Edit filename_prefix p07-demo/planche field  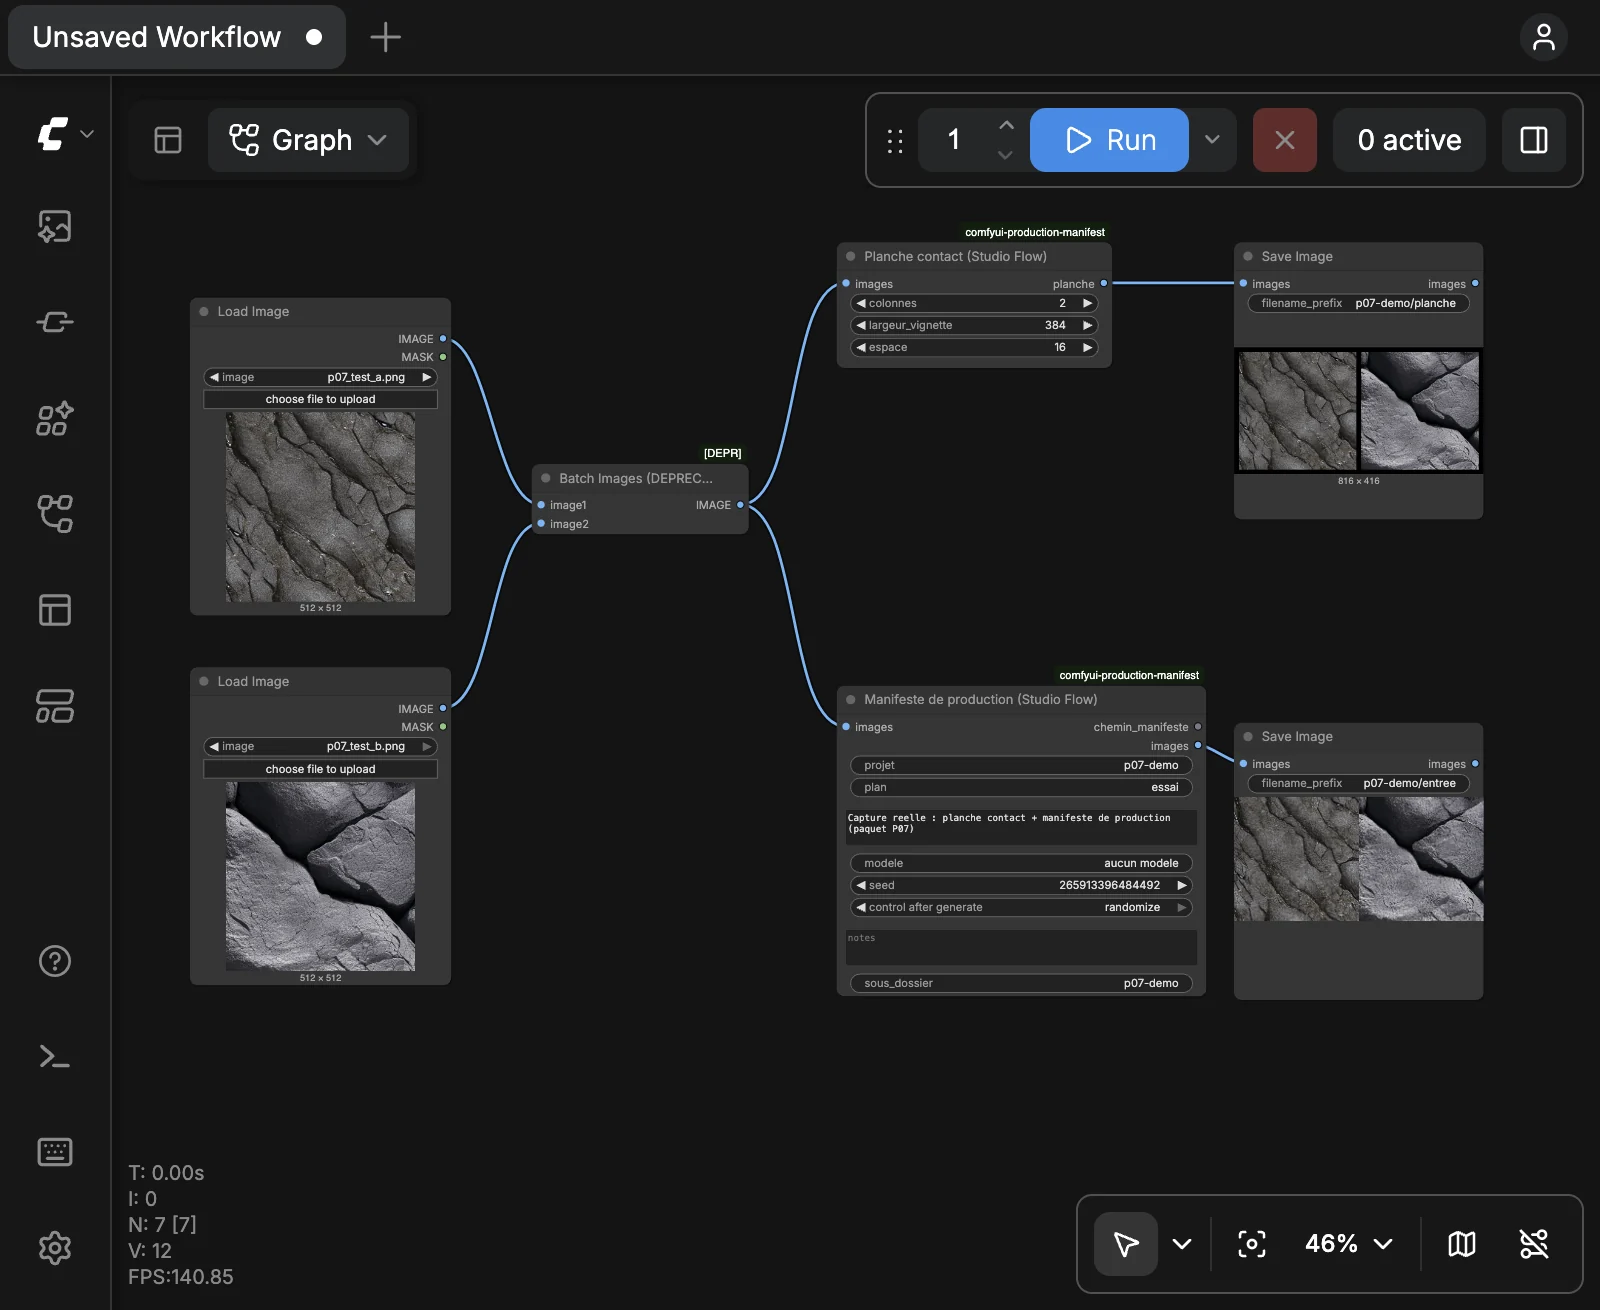point(1359,303)
